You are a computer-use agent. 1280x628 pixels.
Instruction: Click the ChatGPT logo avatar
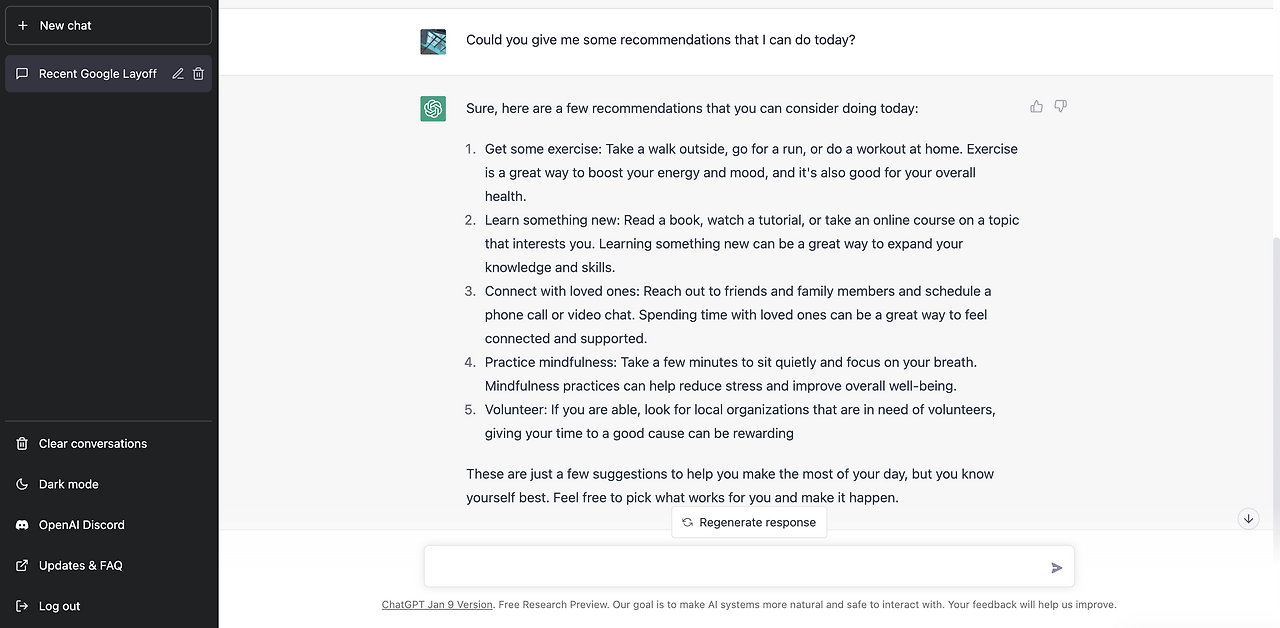point(433,109)
